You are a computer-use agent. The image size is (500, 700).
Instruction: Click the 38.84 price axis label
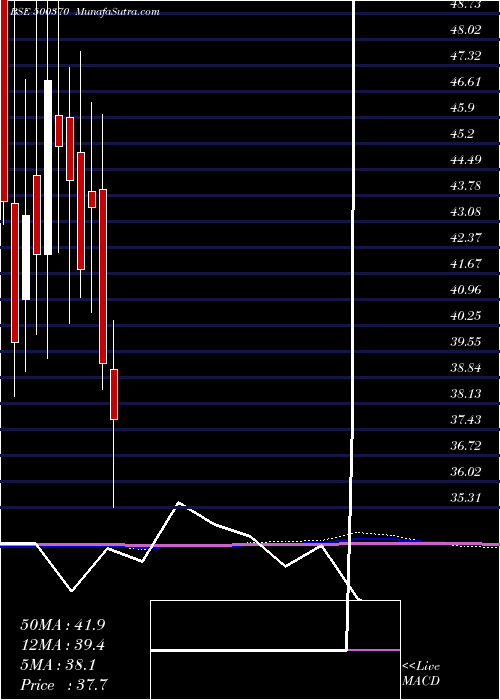point(466,368)
